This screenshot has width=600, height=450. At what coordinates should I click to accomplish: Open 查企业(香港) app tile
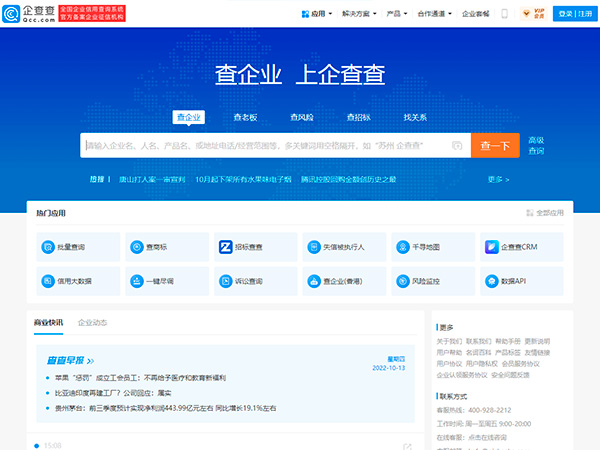[344, 281]
